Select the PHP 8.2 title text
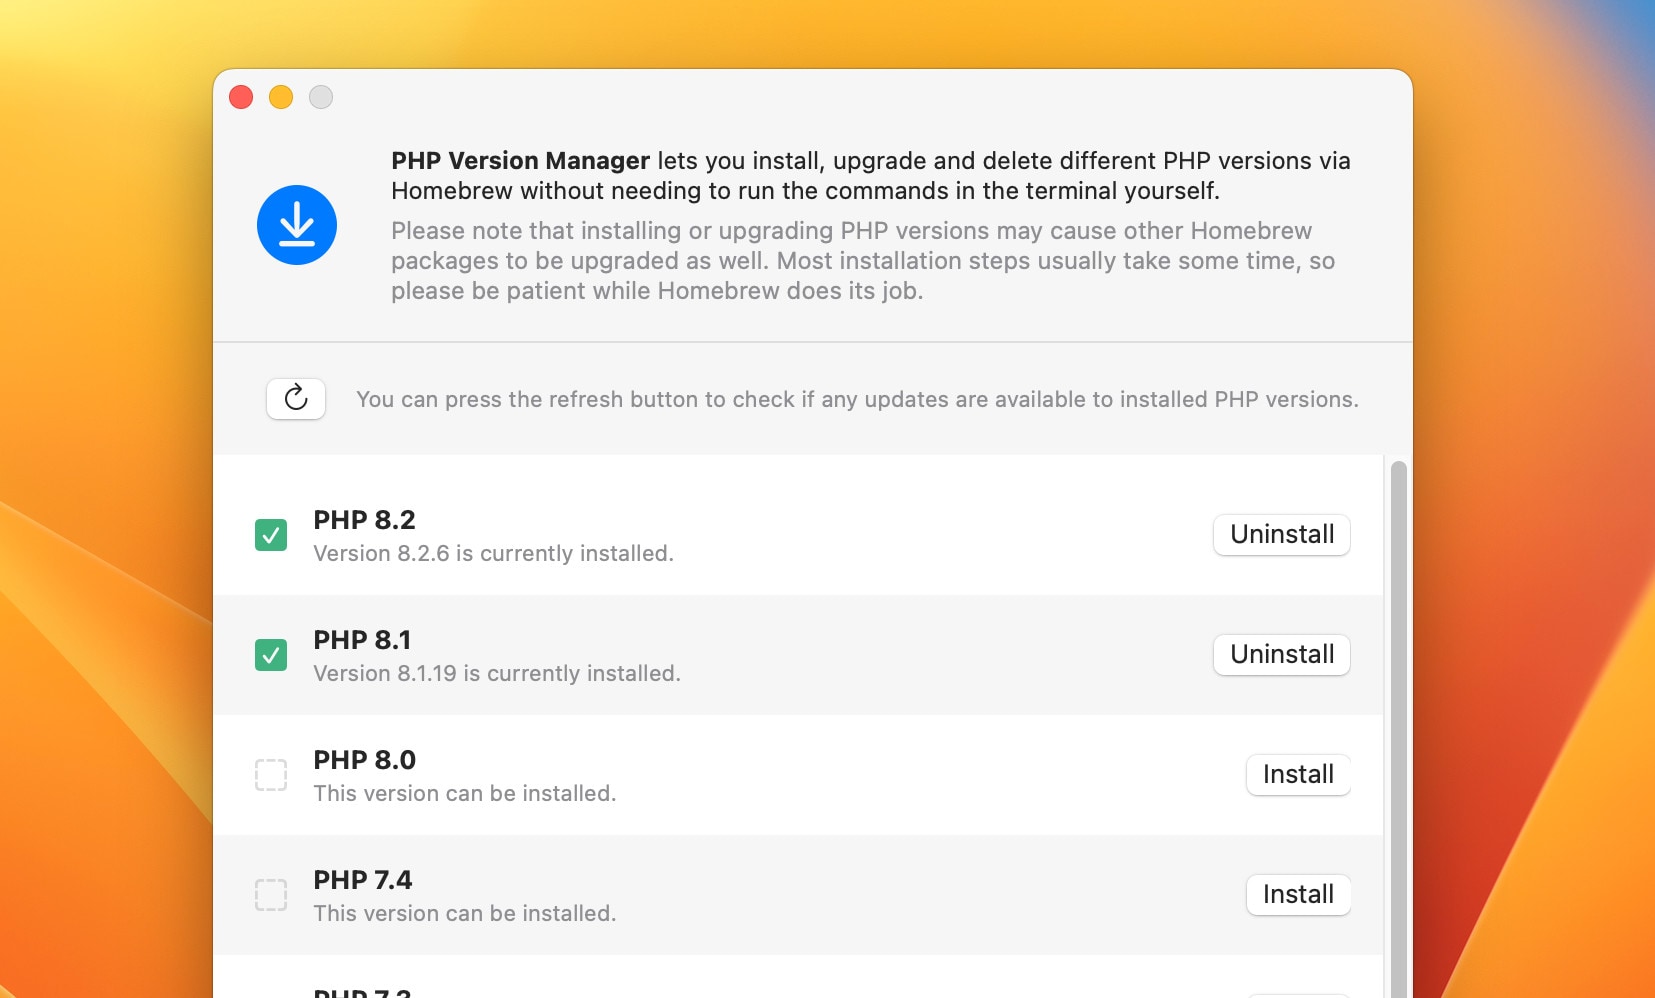 (364, 520)
